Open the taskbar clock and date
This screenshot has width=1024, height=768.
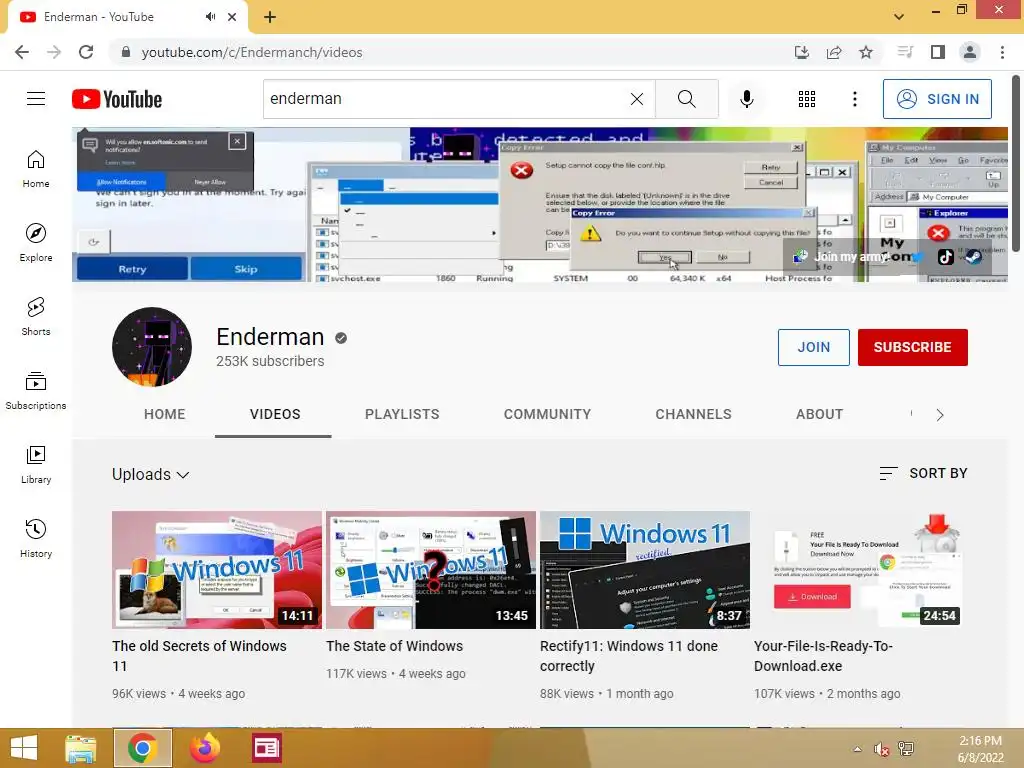[980, 749]
